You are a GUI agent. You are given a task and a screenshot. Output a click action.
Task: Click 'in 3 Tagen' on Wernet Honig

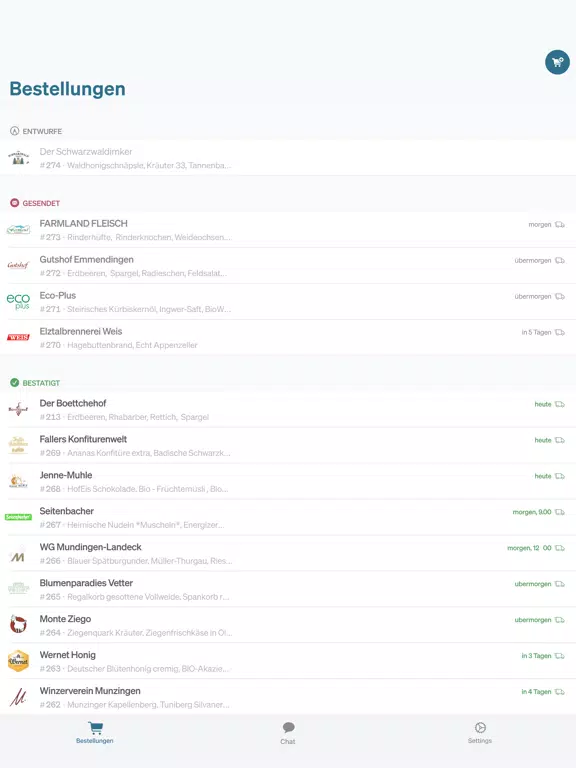click(536, 656)
